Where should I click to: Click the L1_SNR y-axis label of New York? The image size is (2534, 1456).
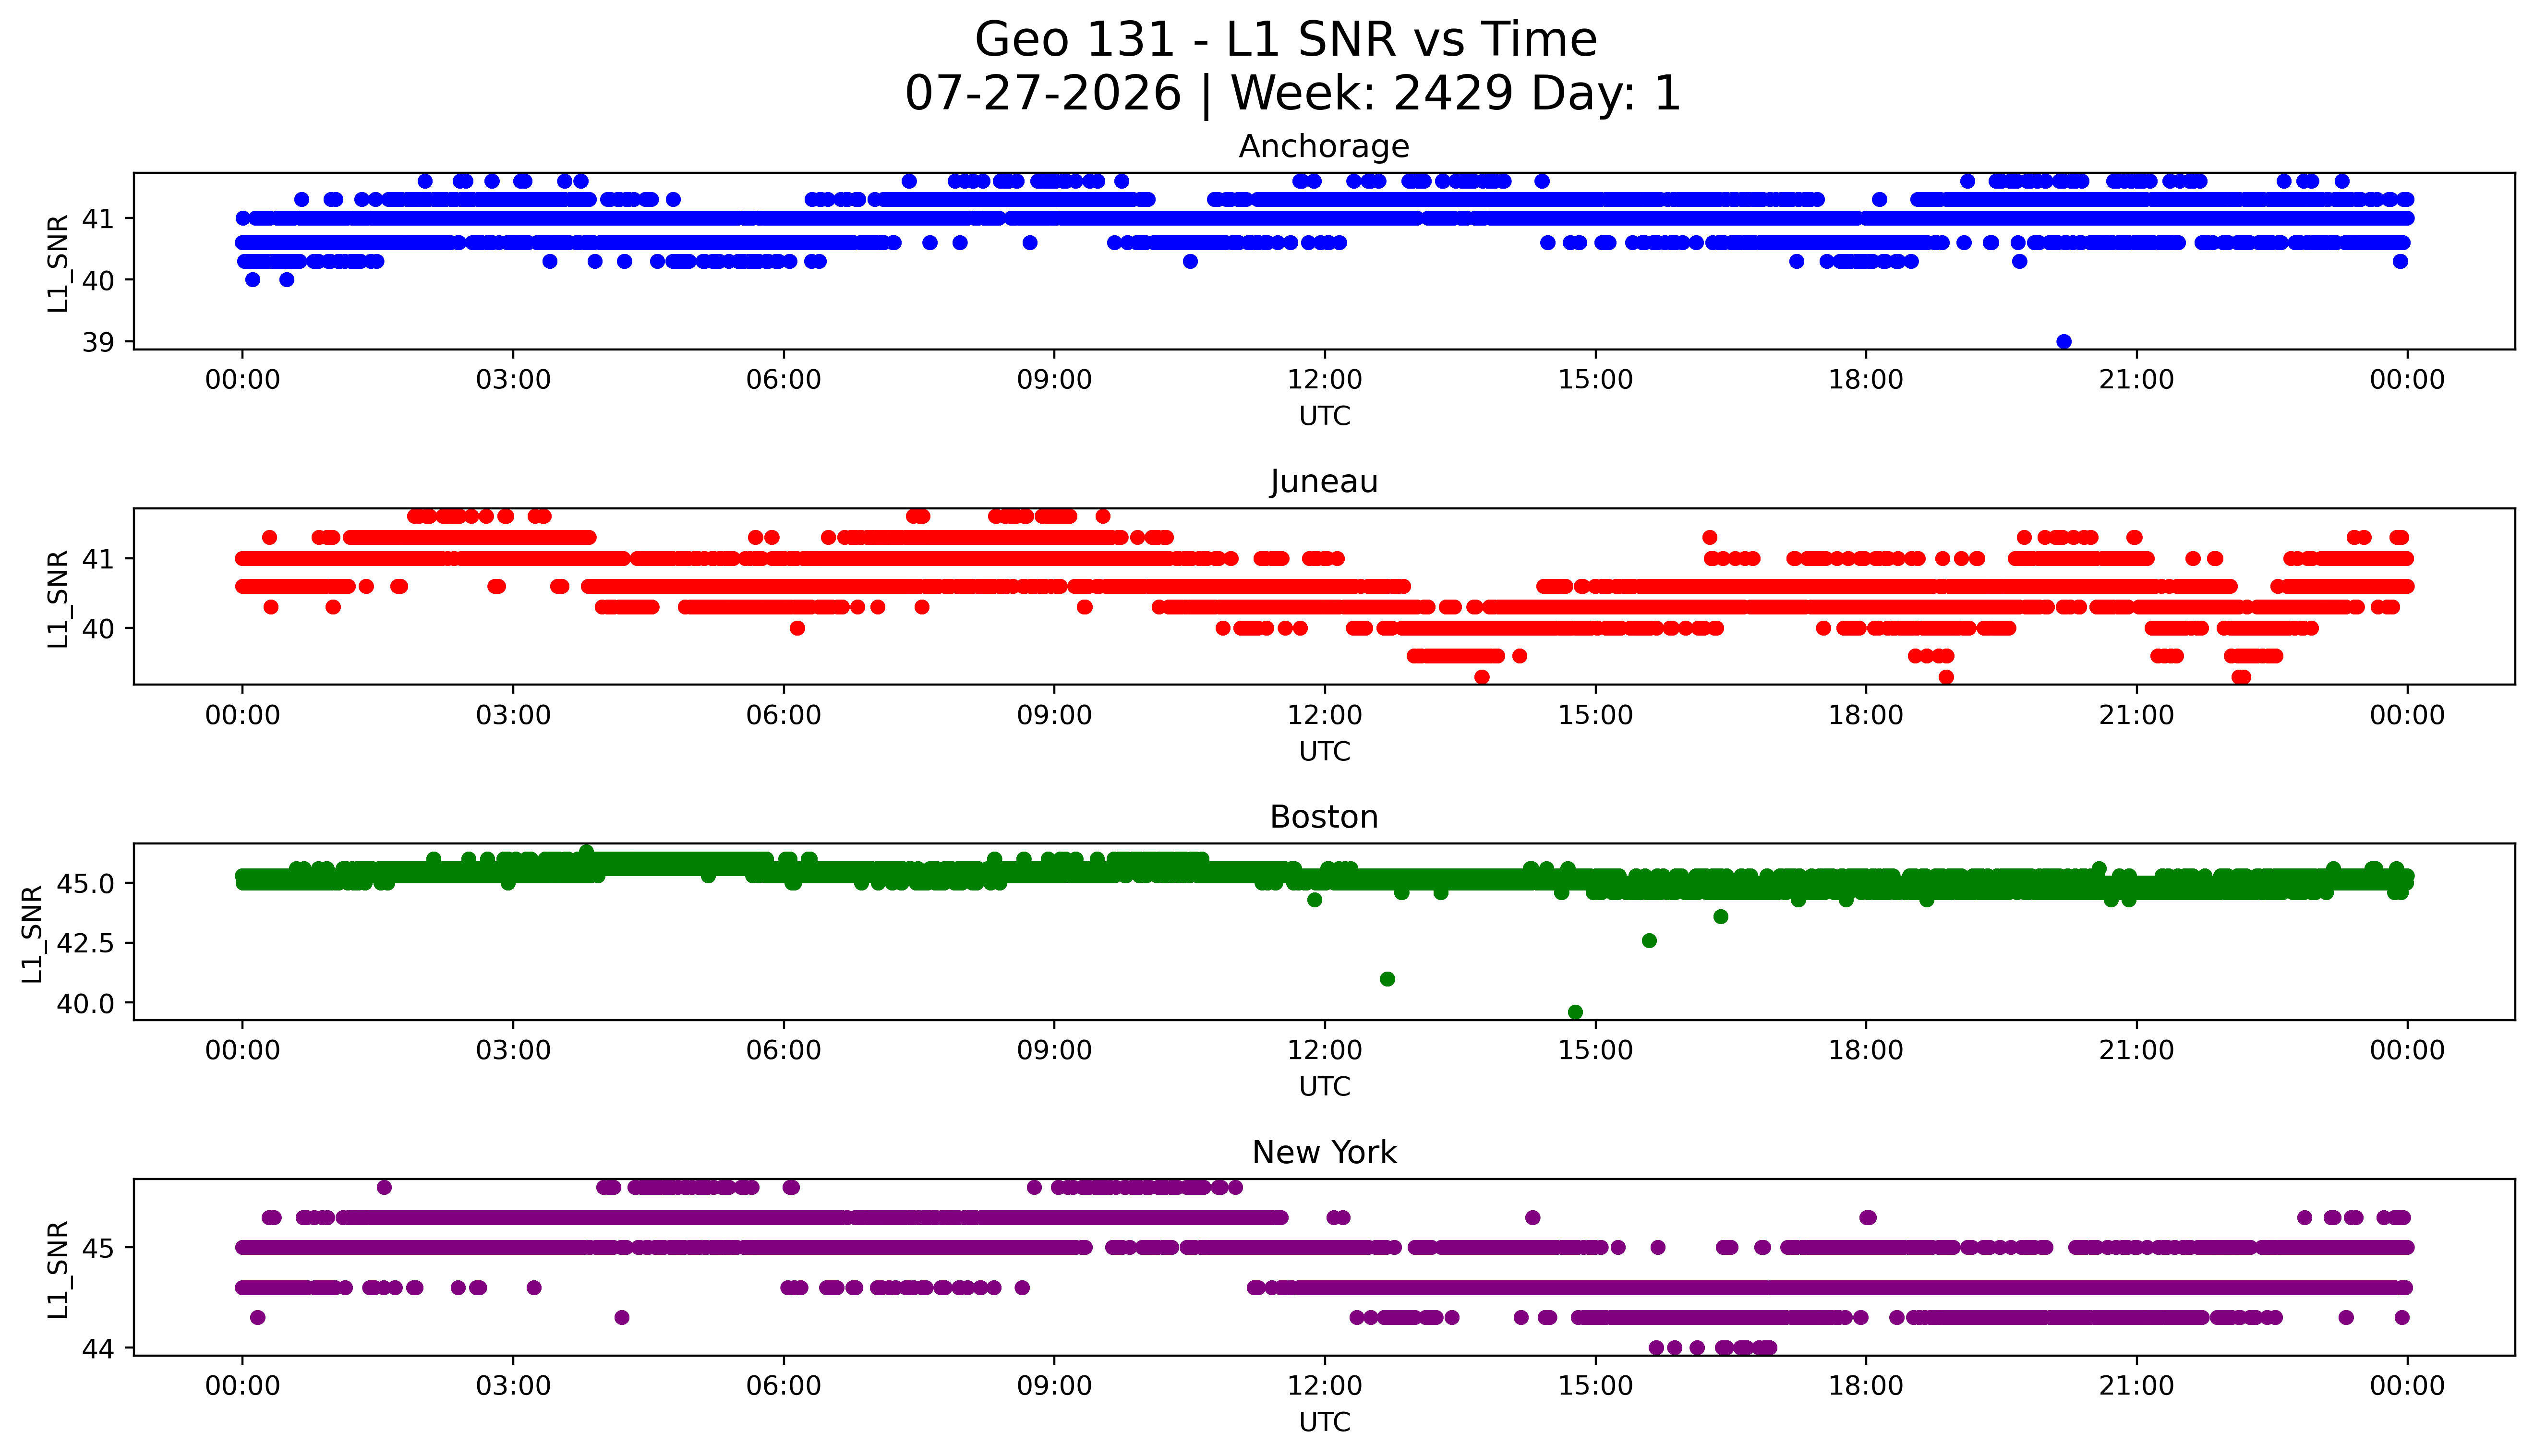(58, 1269)
